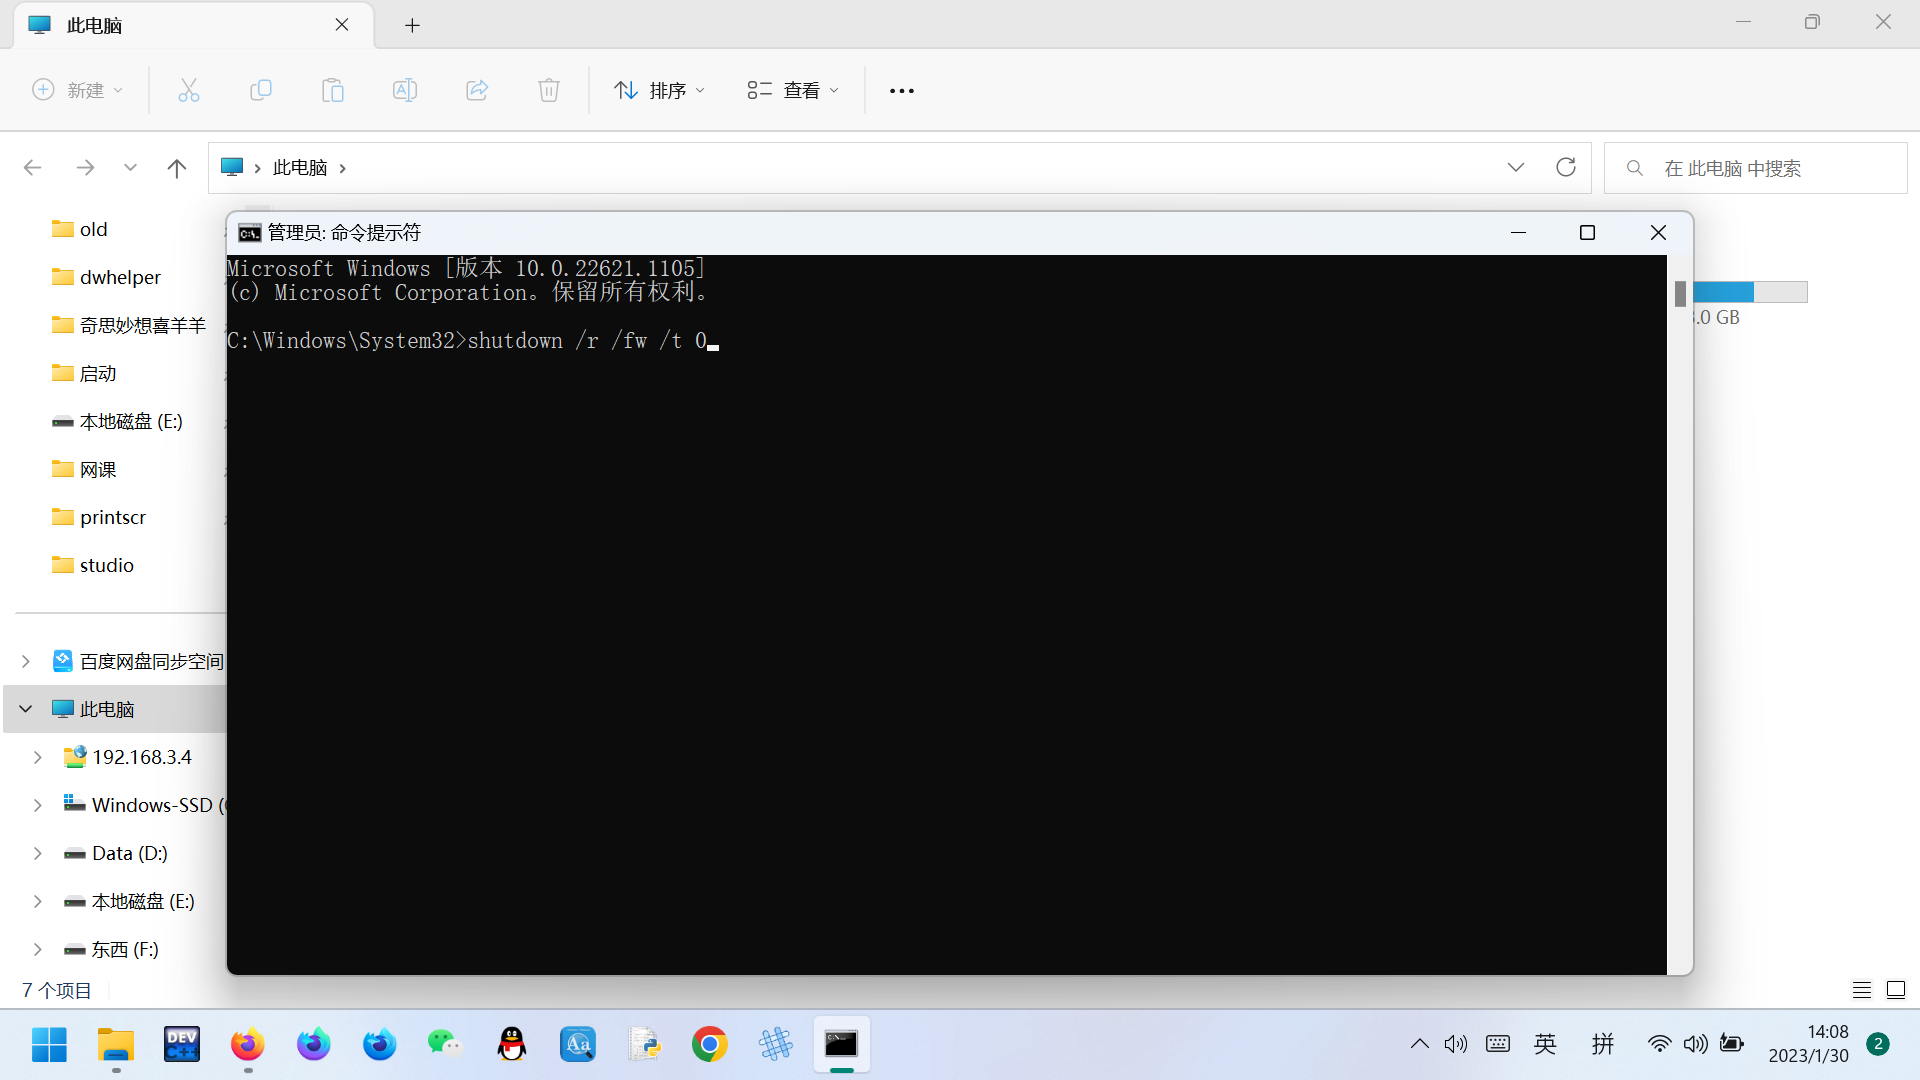
Task: Toggle the 英 input language indicator
Action: point(1545,1044)
